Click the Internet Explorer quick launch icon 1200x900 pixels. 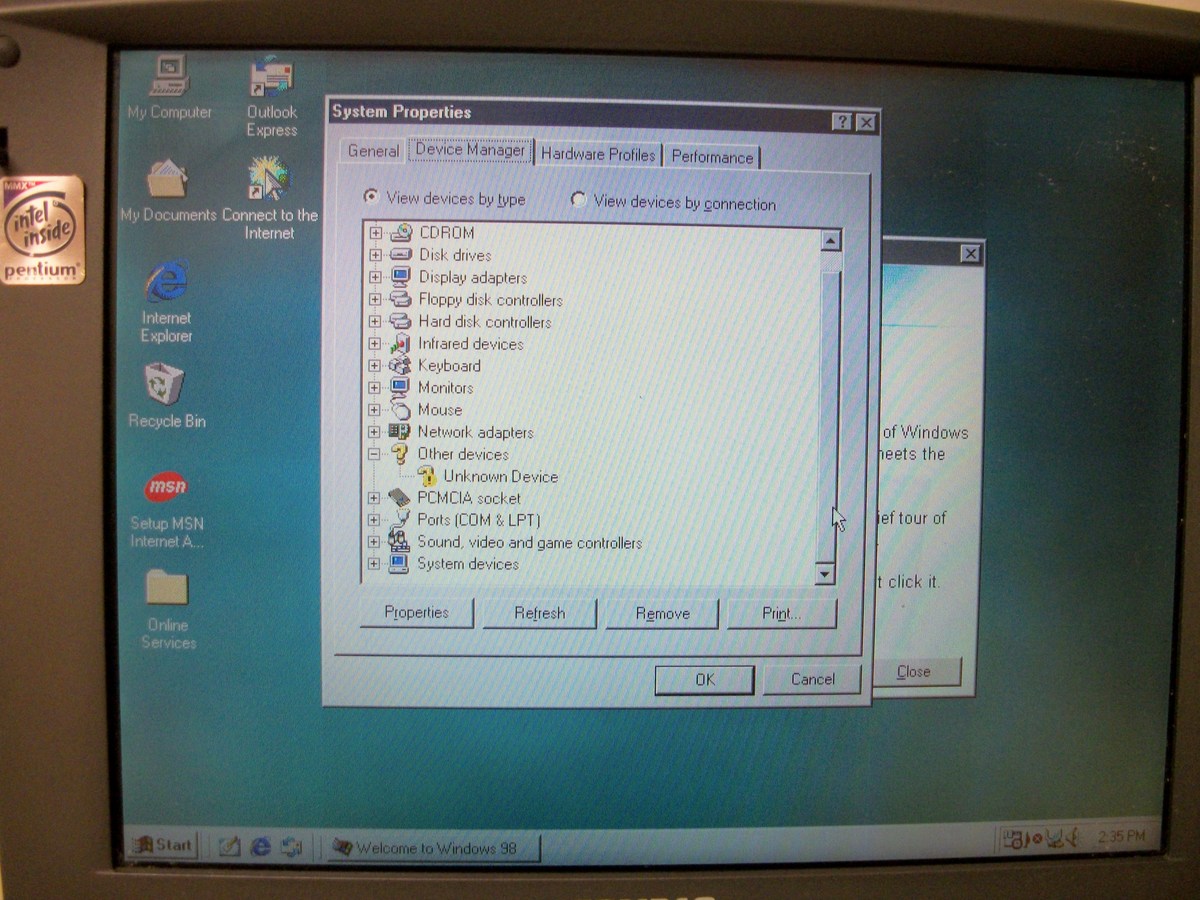pyautogui.click(x=261, y=846)
